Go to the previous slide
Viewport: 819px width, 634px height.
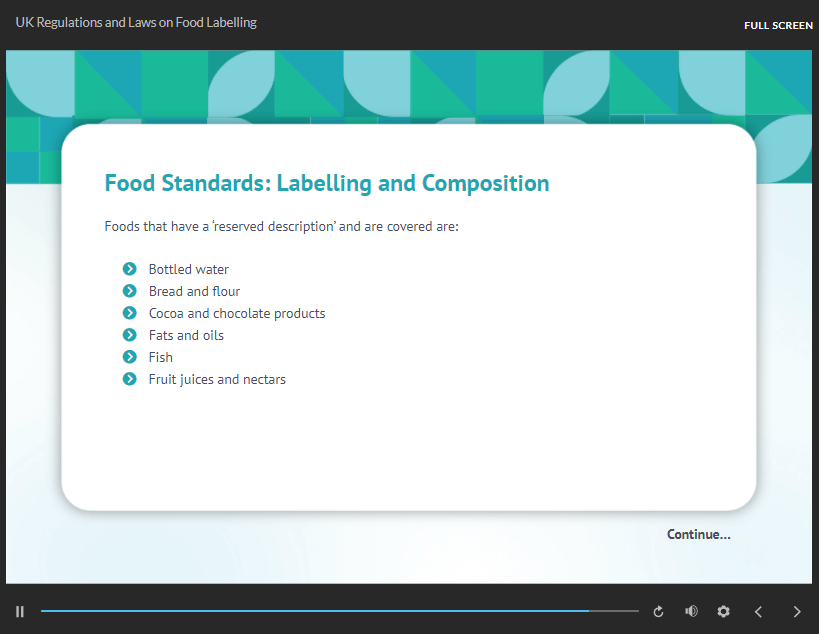tap(758, 611)
